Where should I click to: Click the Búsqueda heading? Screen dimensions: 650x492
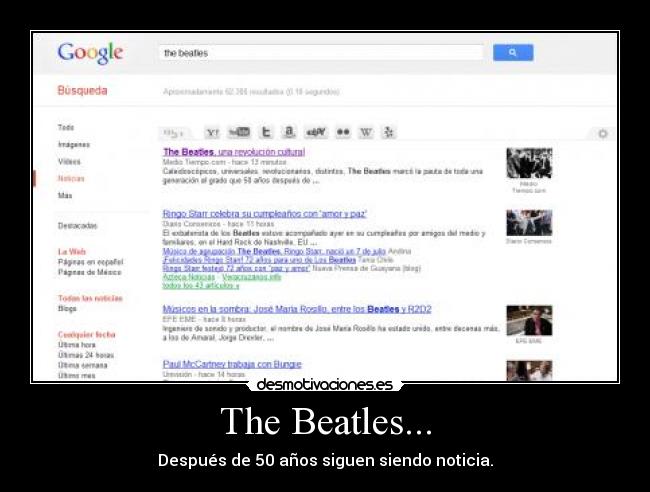[x=82, y=90]
